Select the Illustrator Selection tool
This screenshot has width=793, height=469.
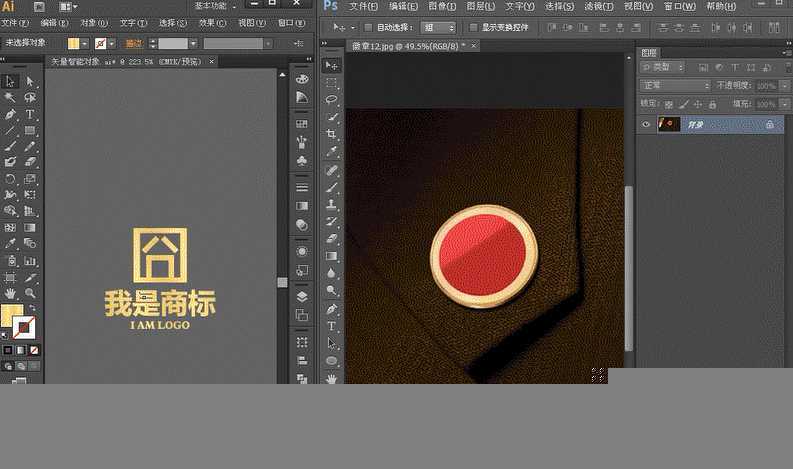pyautogui.click(x=10, y=81)
